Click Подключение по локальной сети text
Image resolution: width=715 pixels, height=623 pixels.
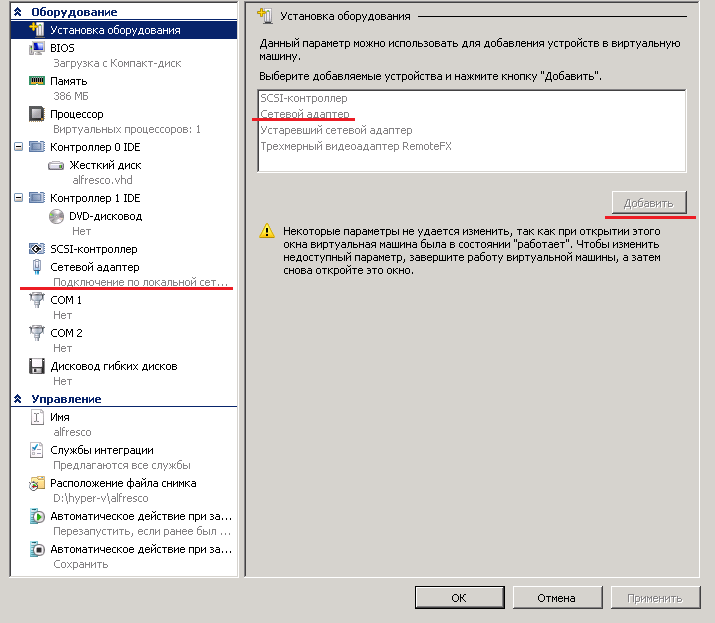tap(140, 282)
